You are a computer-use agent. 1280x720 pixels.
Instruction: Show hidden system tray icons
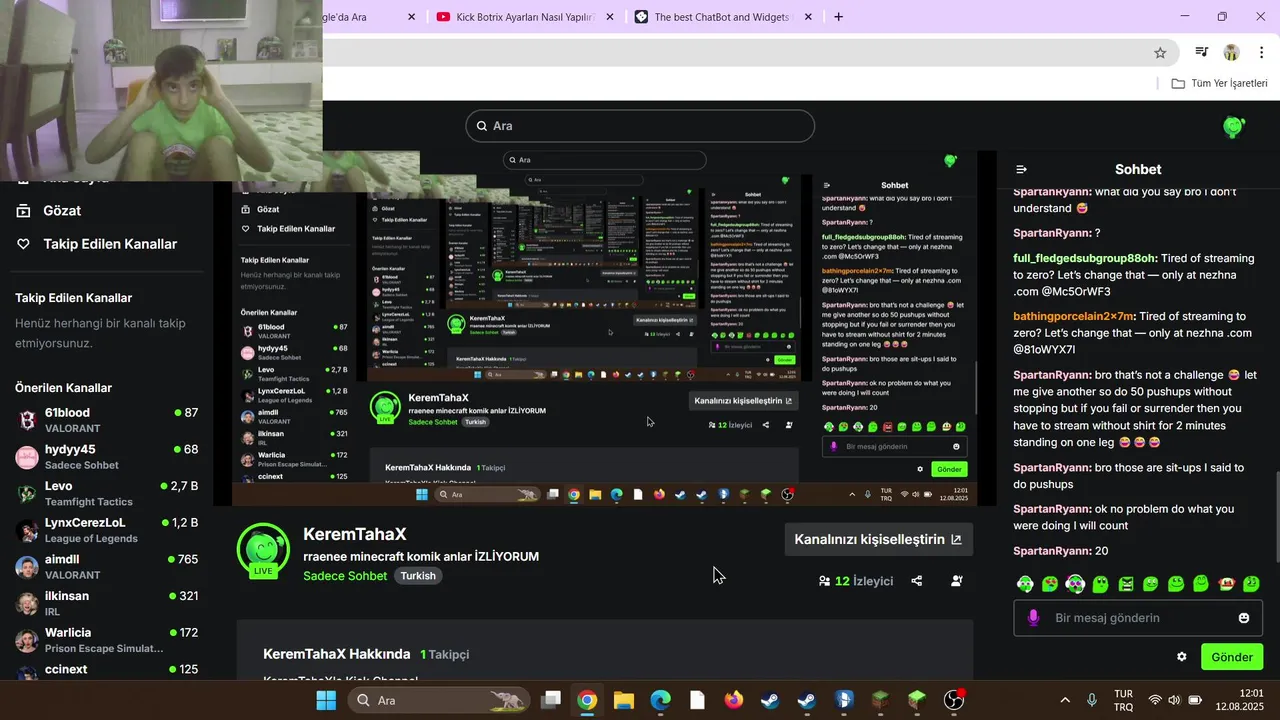1065,700
